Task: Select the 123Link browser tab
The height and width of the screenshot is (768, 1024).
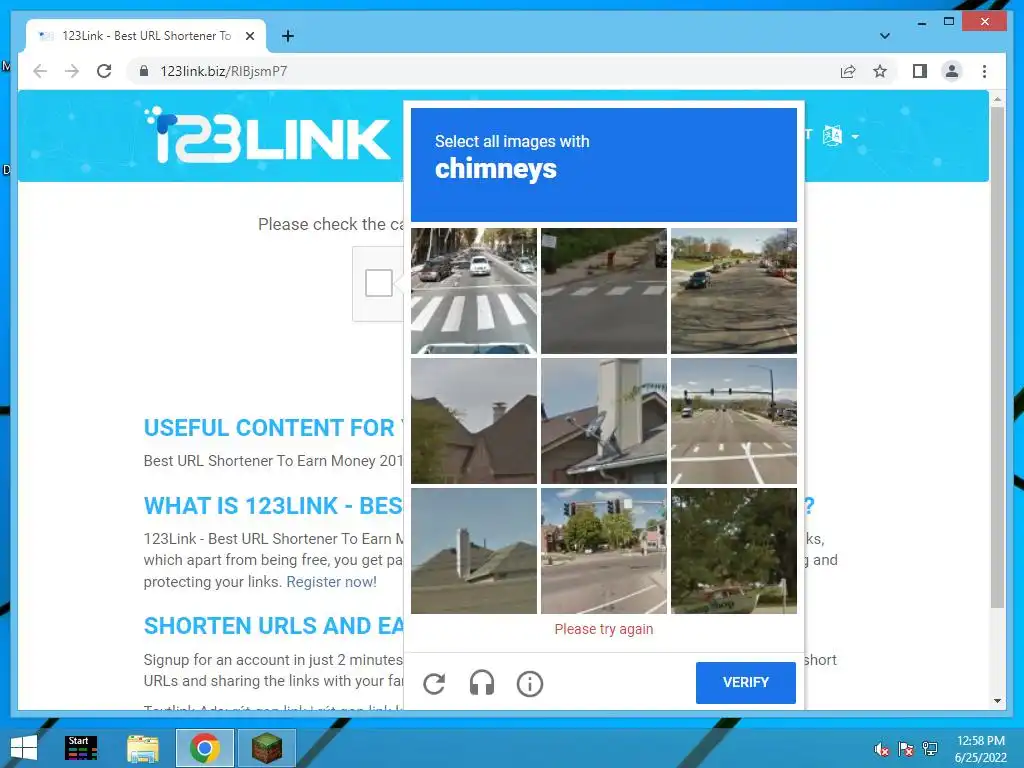Action: [146, 36]
